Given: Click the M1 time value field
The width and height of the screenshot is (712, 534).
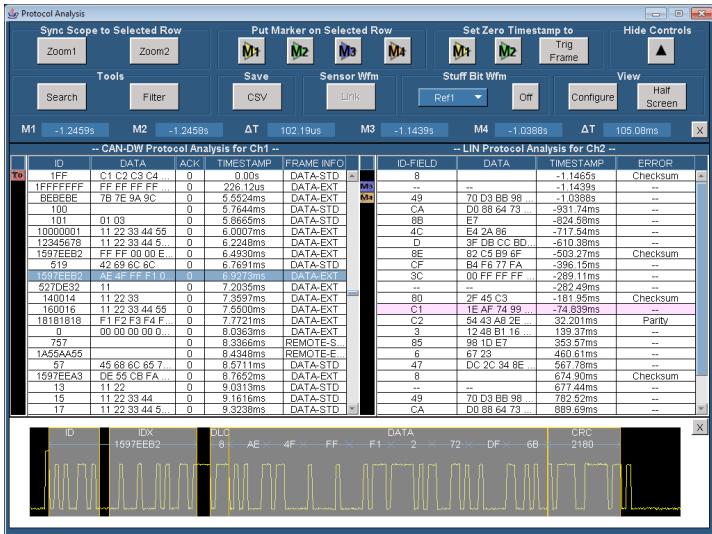Looking at the screenshot, I should tap(75, 130).
